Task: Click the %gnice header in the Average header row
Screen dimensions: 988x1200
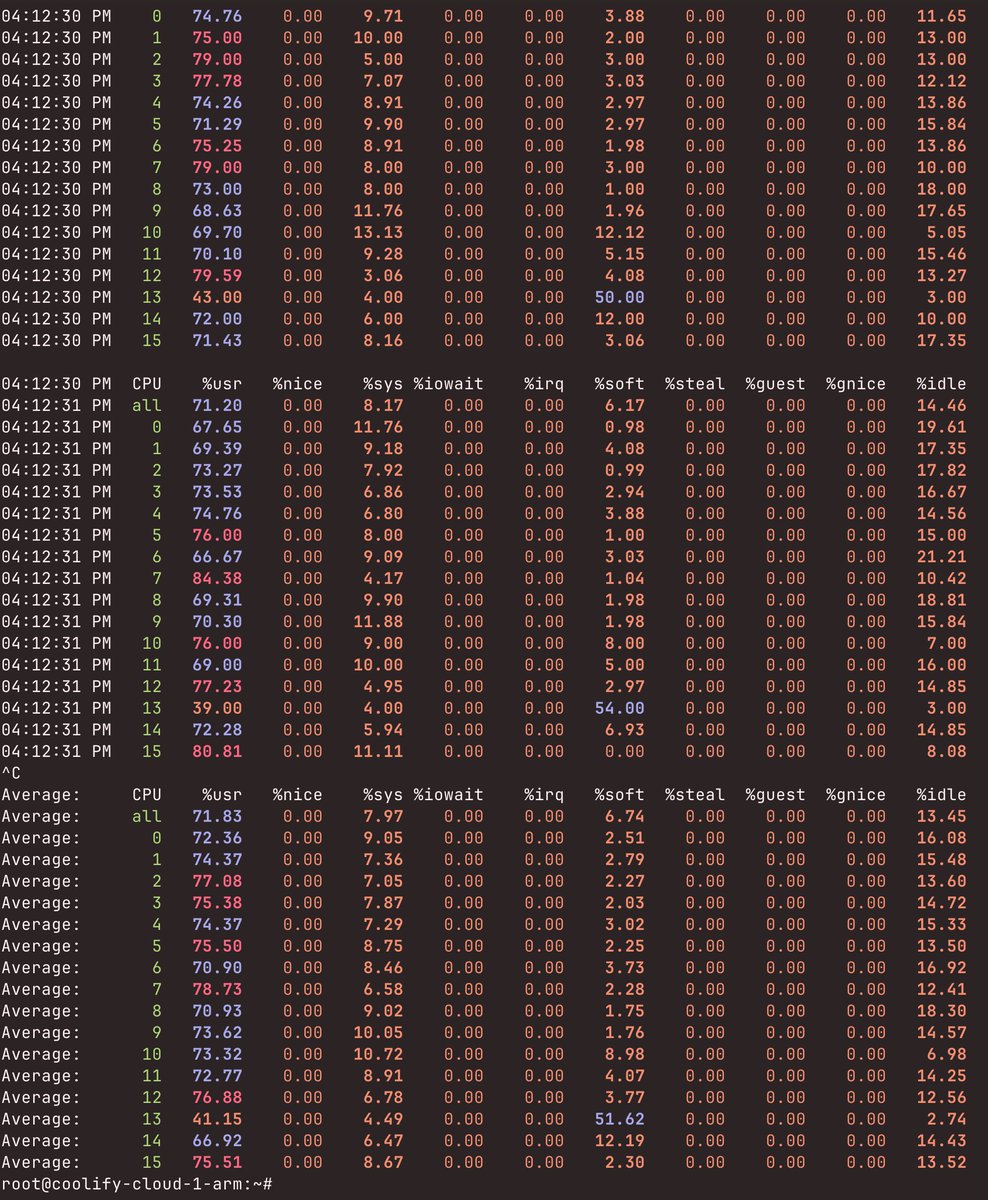Action: [x=856, y=795]
